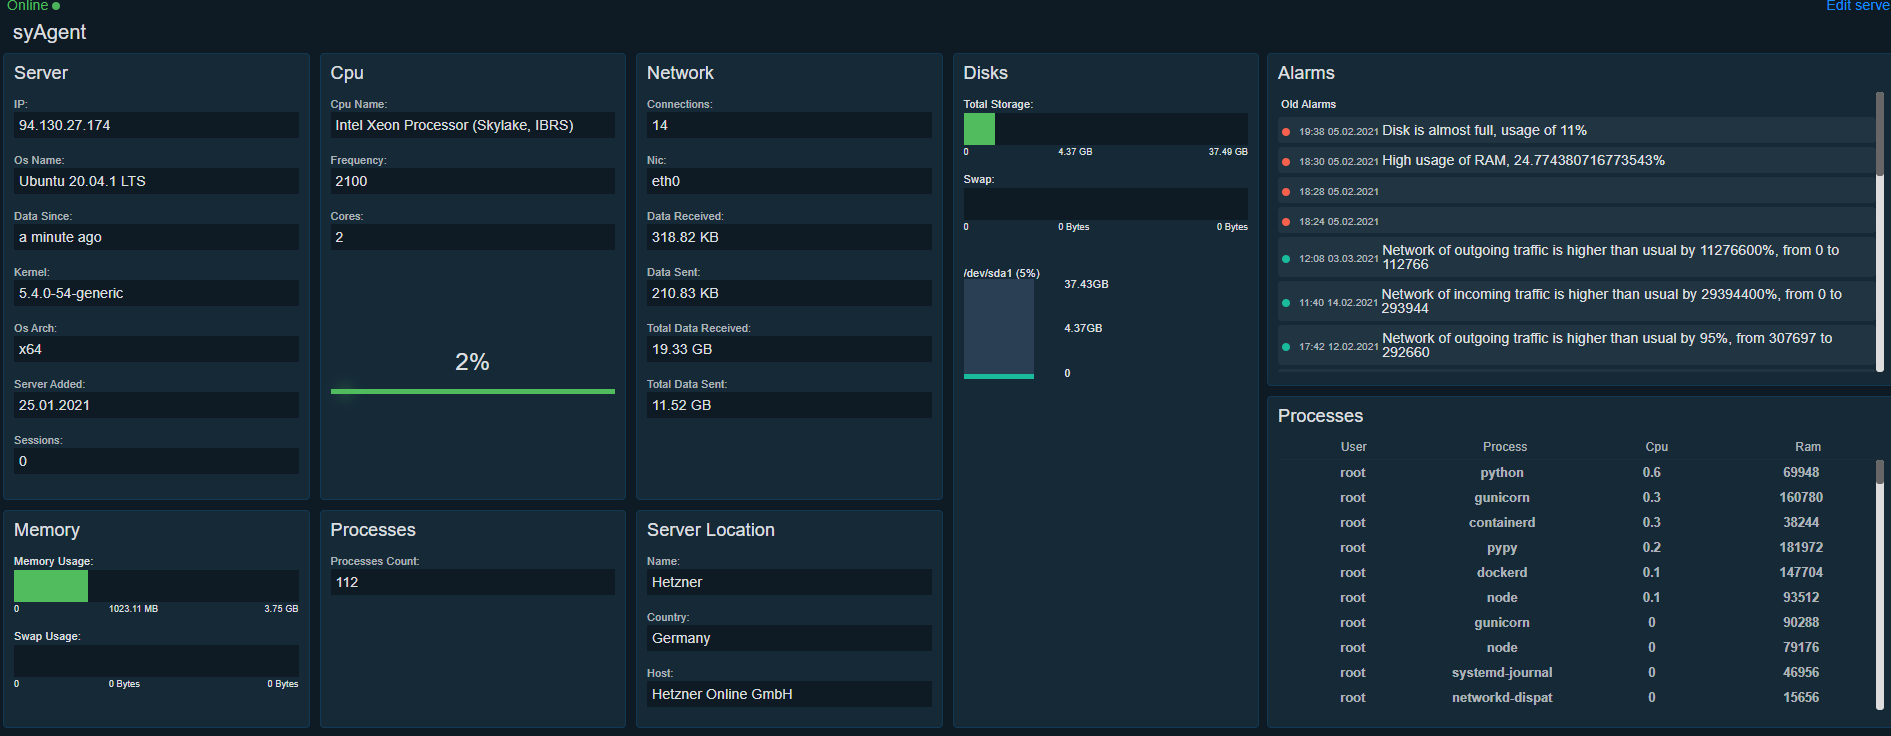Screen dimensions: 1891x736
Task: Select the IP field 94.130.27.174
Action: [156, 125]
